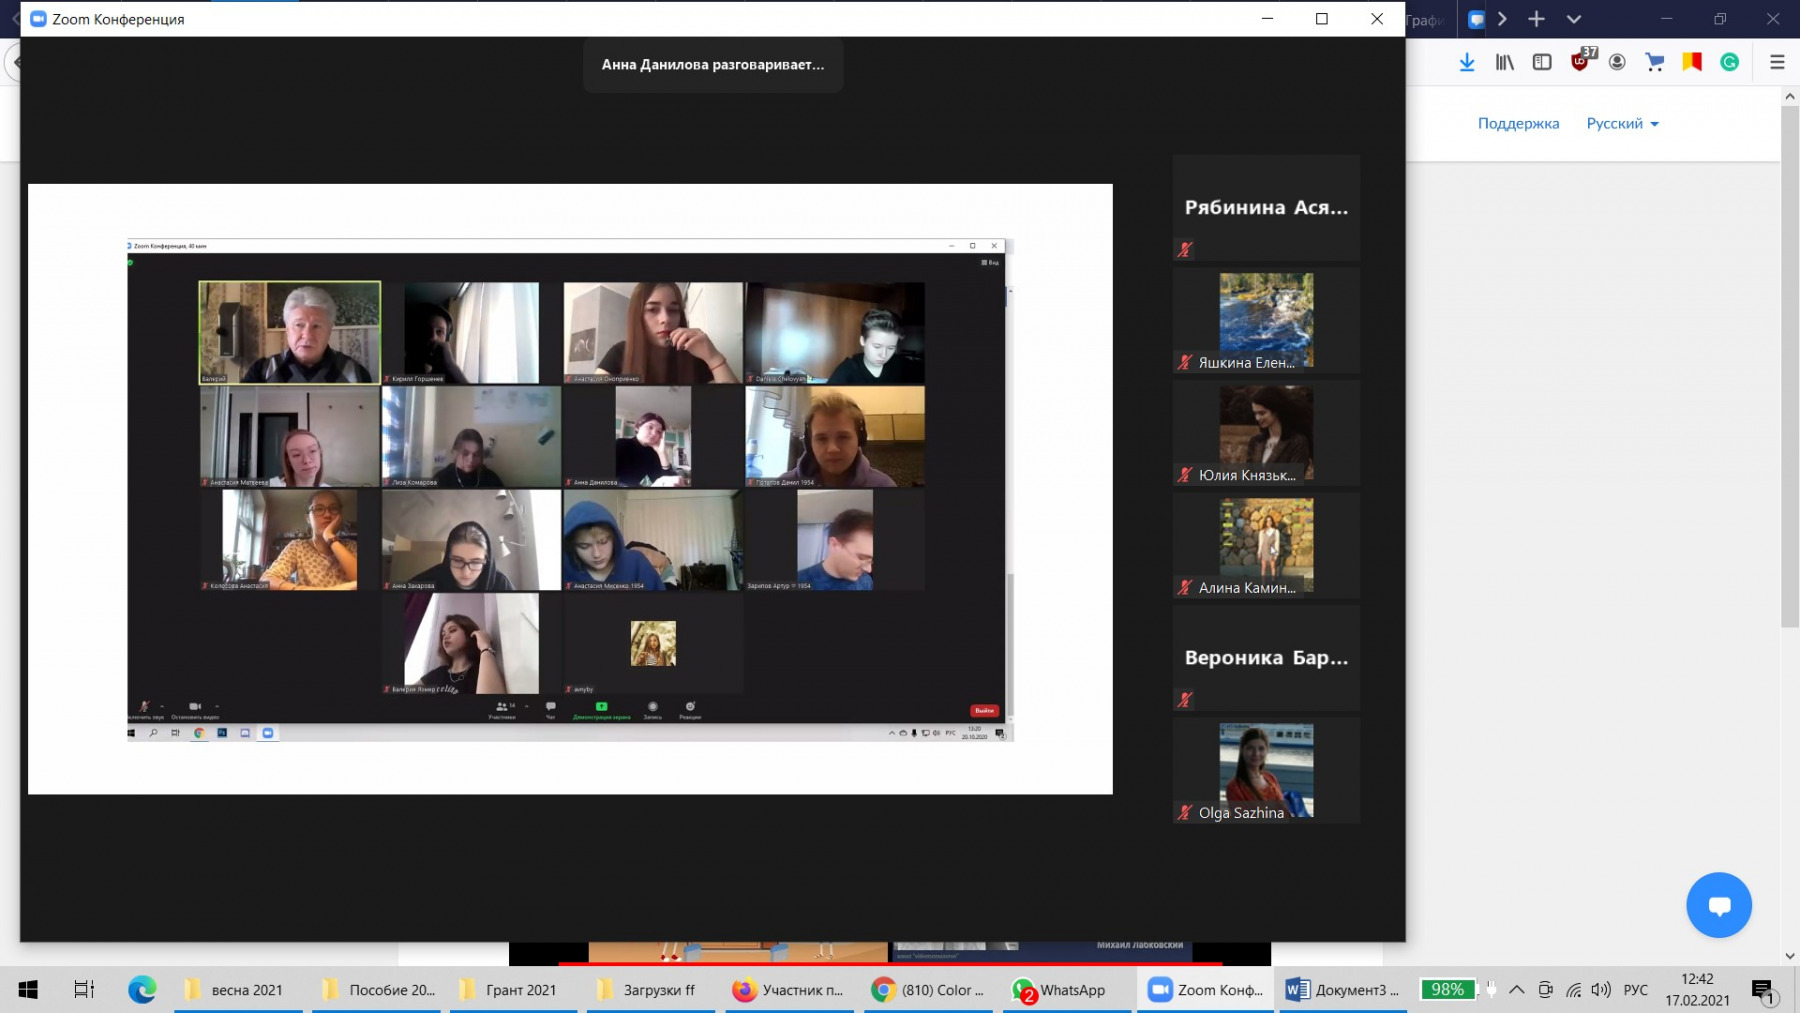Viewport: 1800px width, 1013px height.
Task: Select Яшкина Елена participant video tile
Action: point(1266,321)
